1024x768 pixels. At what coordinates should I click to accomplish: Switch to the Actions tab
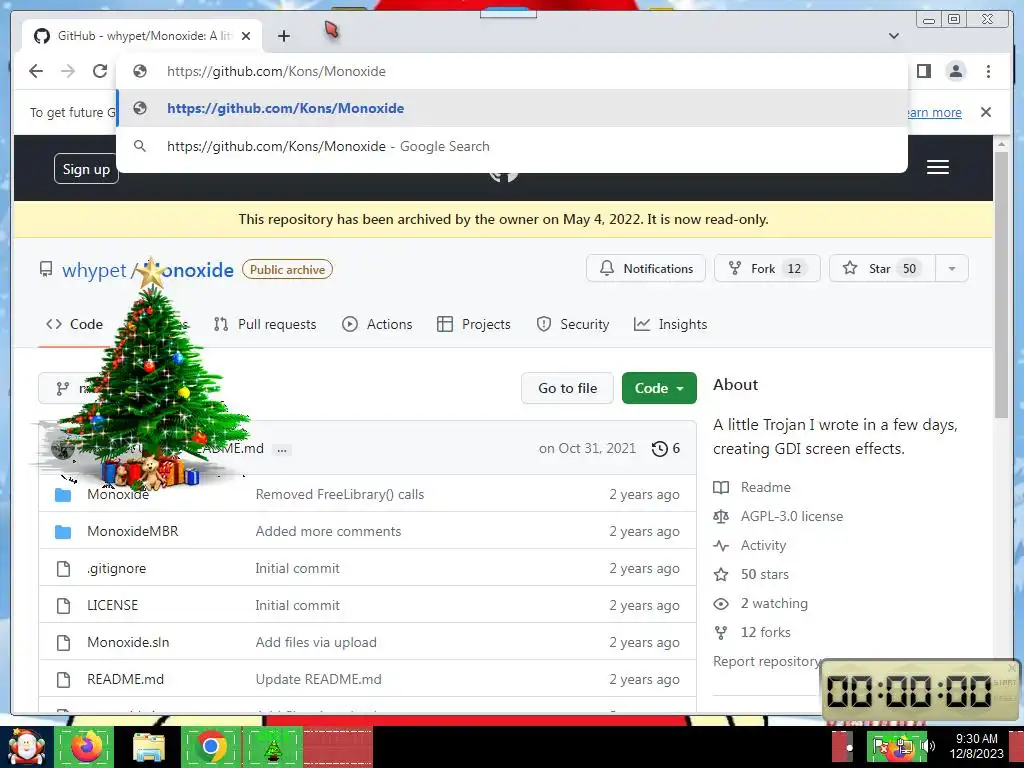tap(377, 325)
